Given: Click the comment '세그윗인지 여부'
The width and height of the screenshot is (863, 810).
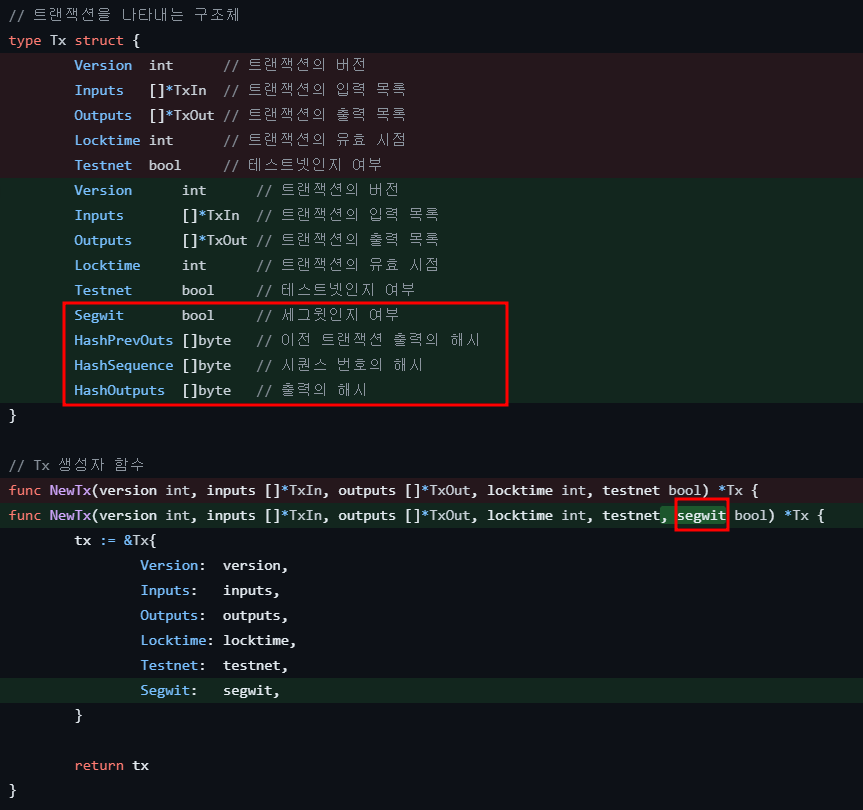Looking at the screenshot, I should [x=340, y=315].
